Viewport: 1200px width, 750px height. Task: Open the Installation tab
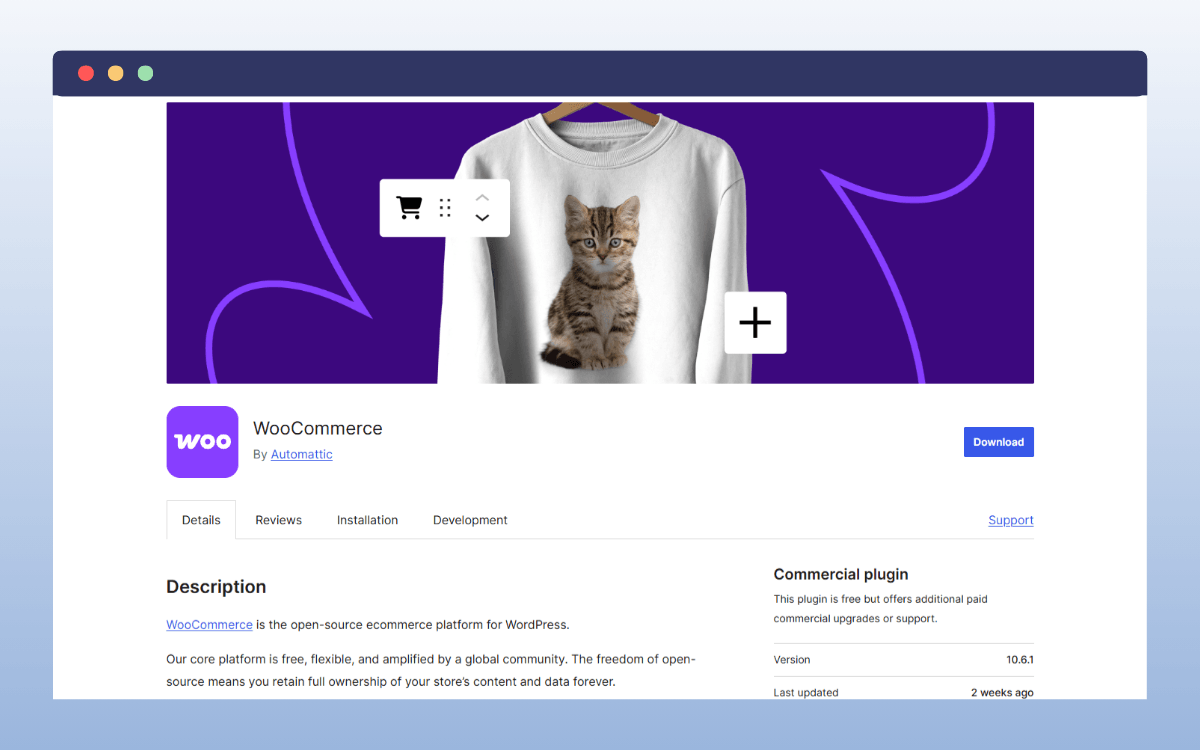pos(367,519)
